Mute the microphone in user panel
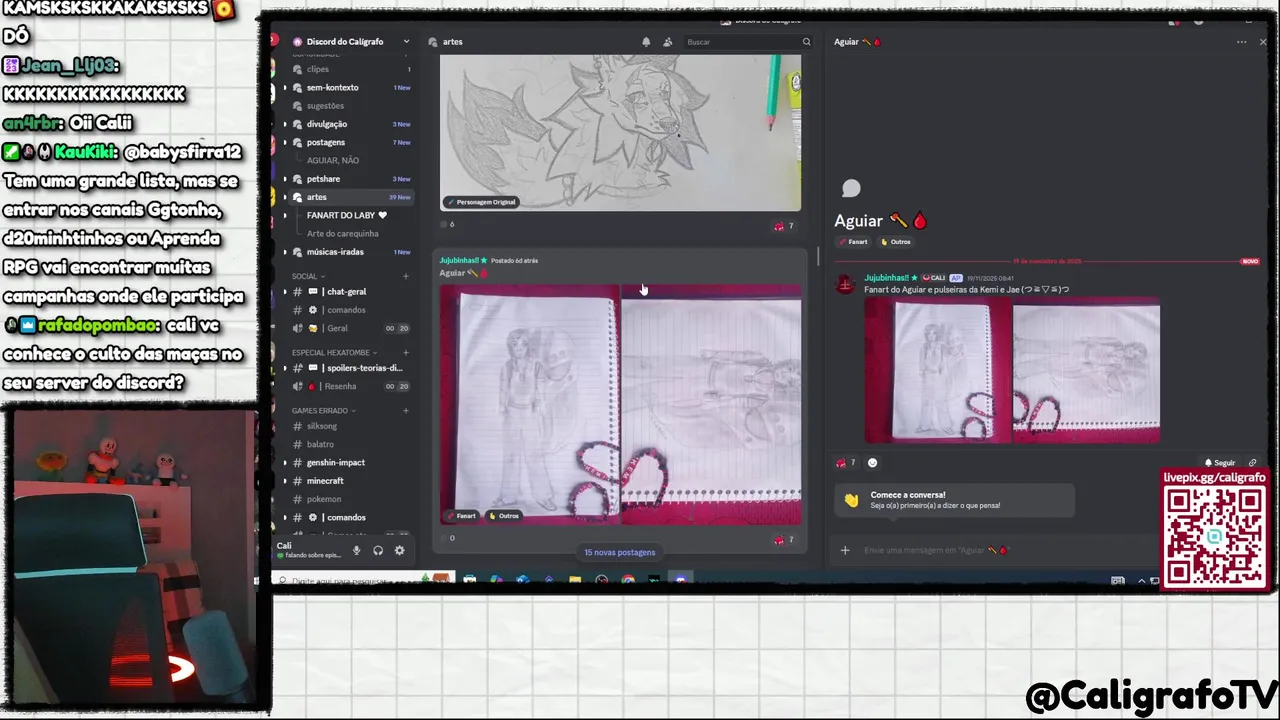 pos(356,550)
